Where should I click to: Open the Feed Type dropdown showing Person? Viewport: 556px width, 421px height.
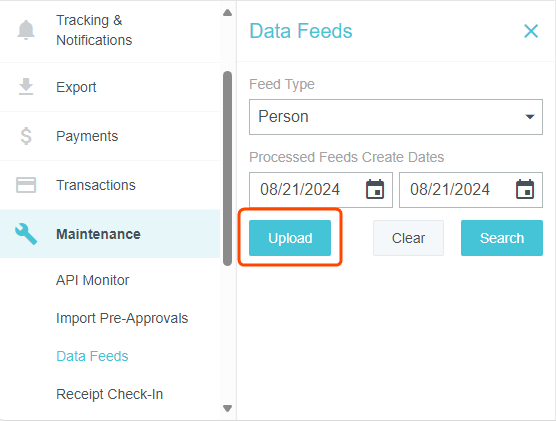[396, 117]
